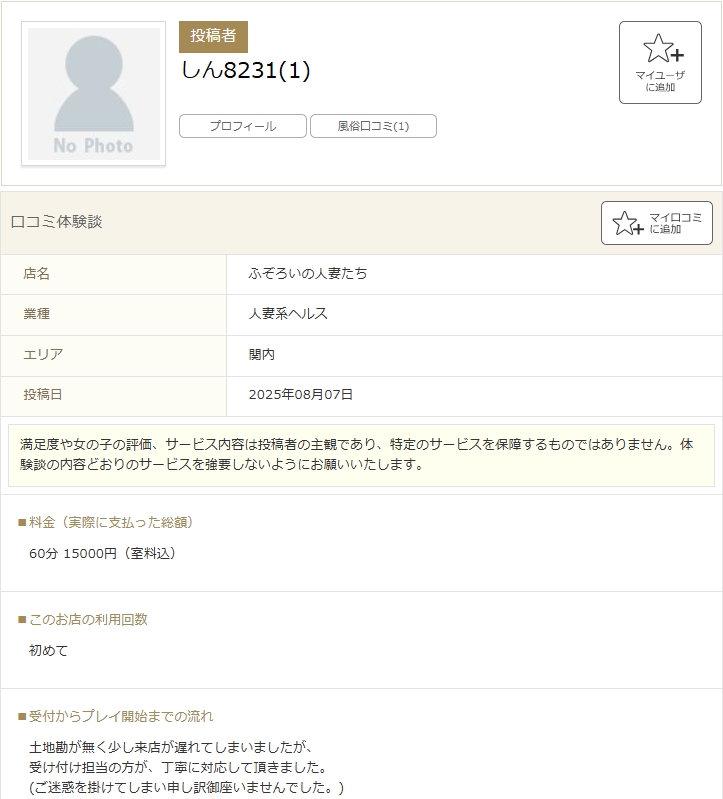Image resolution: width=723 pixels, height=799 pixels.
Task: Click the value 初めて
Action: pos(48,651)
